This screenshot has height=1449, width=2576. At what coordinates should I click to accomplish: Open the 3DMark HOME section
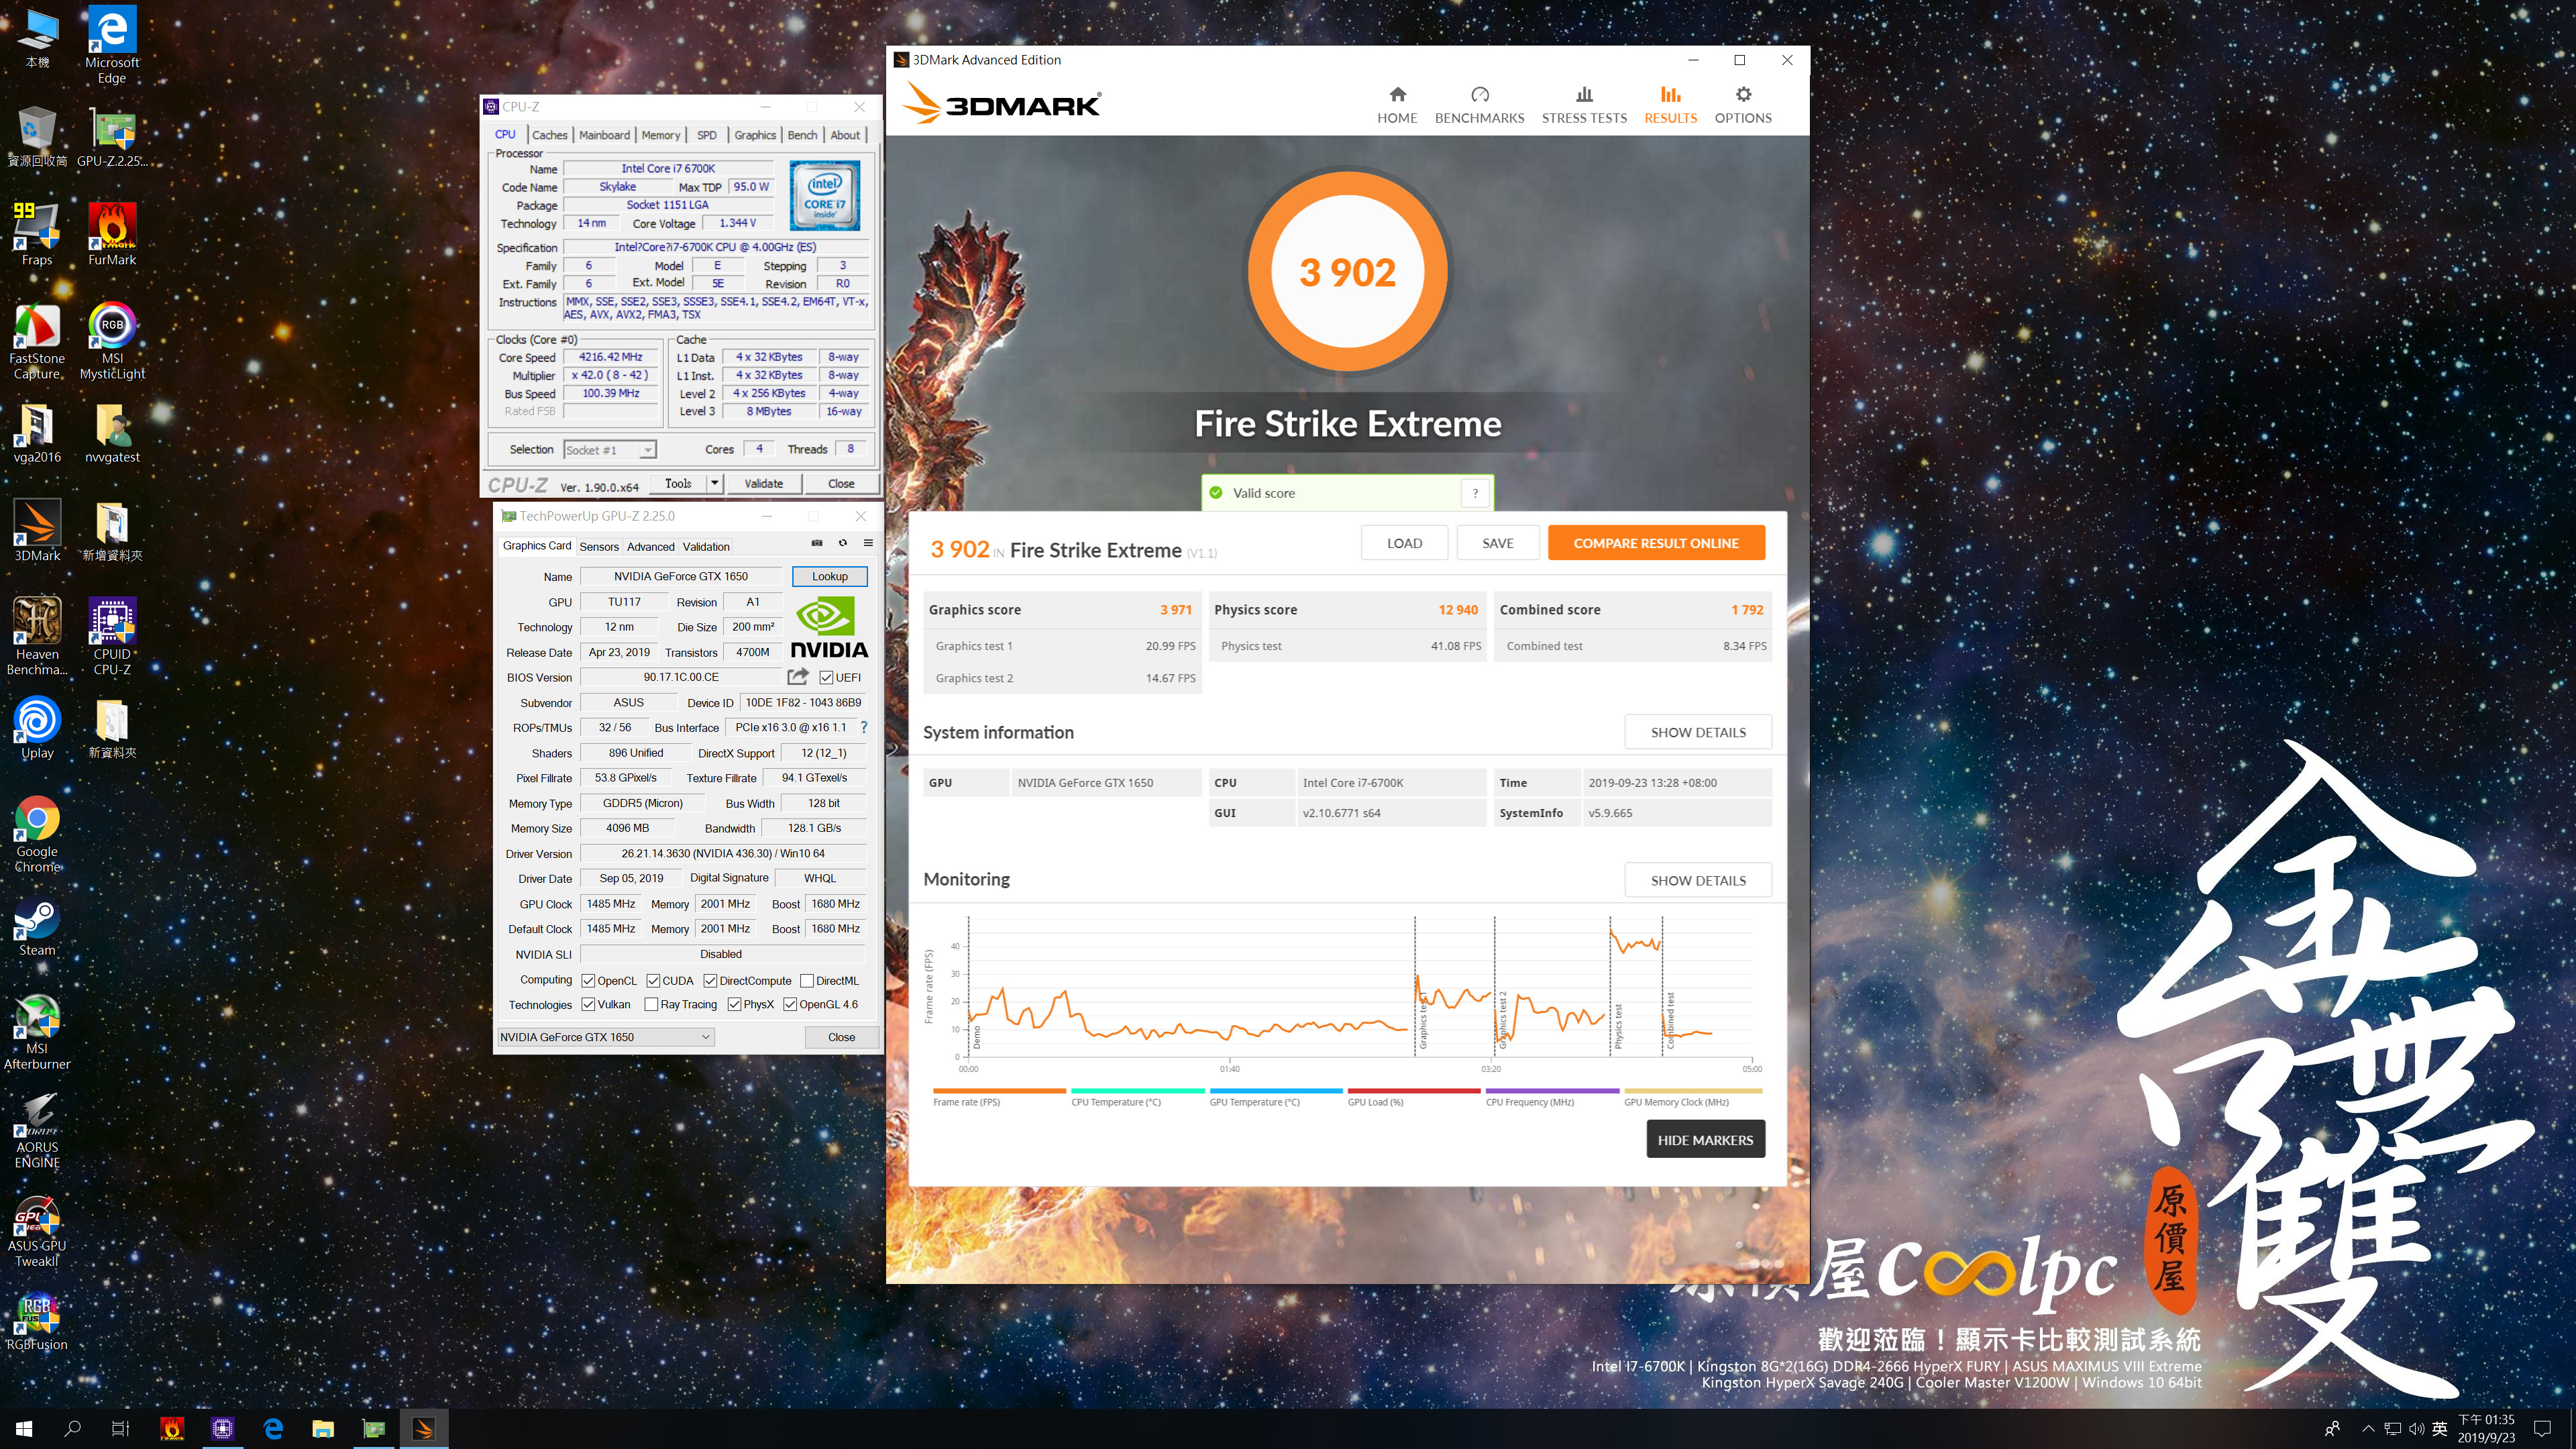(x=1397, y=105)
